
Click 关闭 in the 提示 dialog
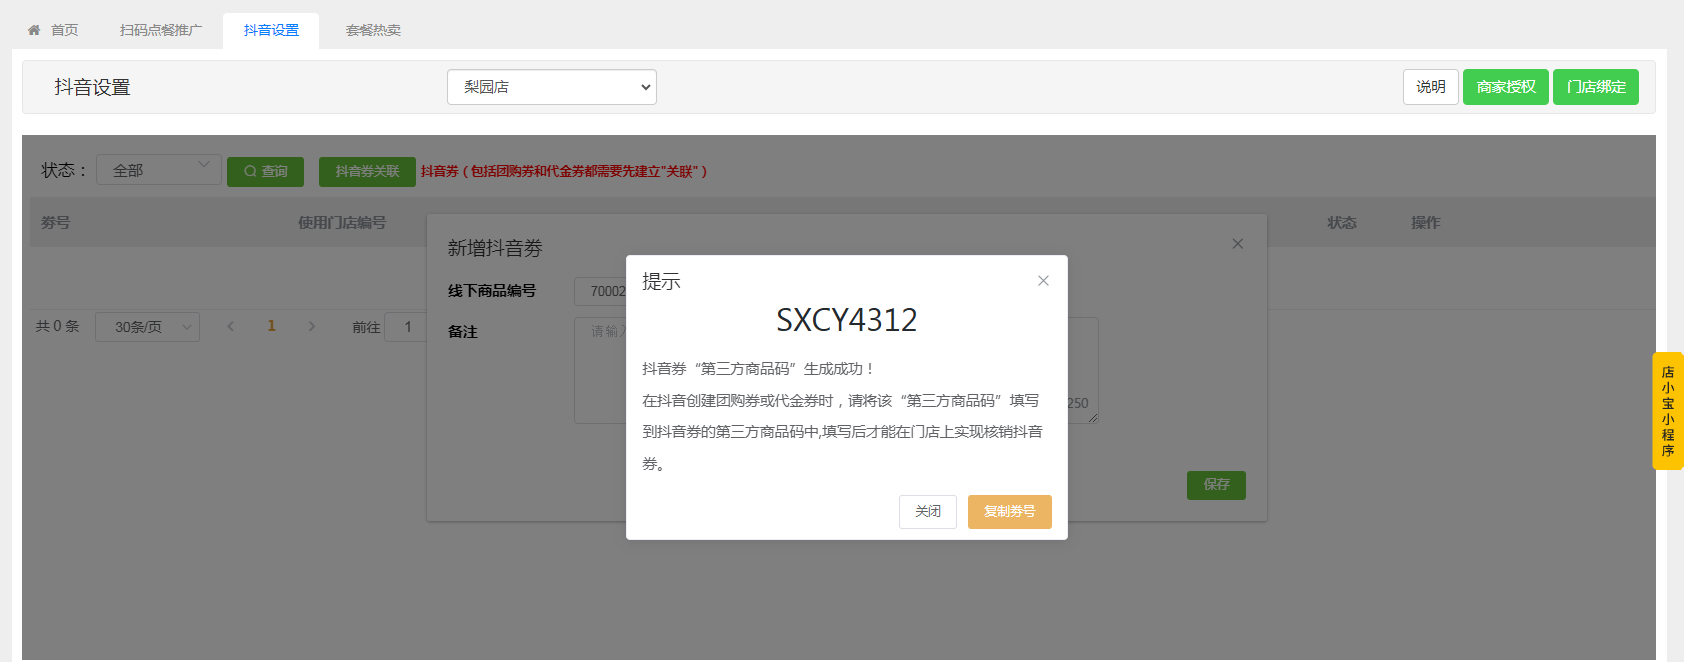coord(928,512)
